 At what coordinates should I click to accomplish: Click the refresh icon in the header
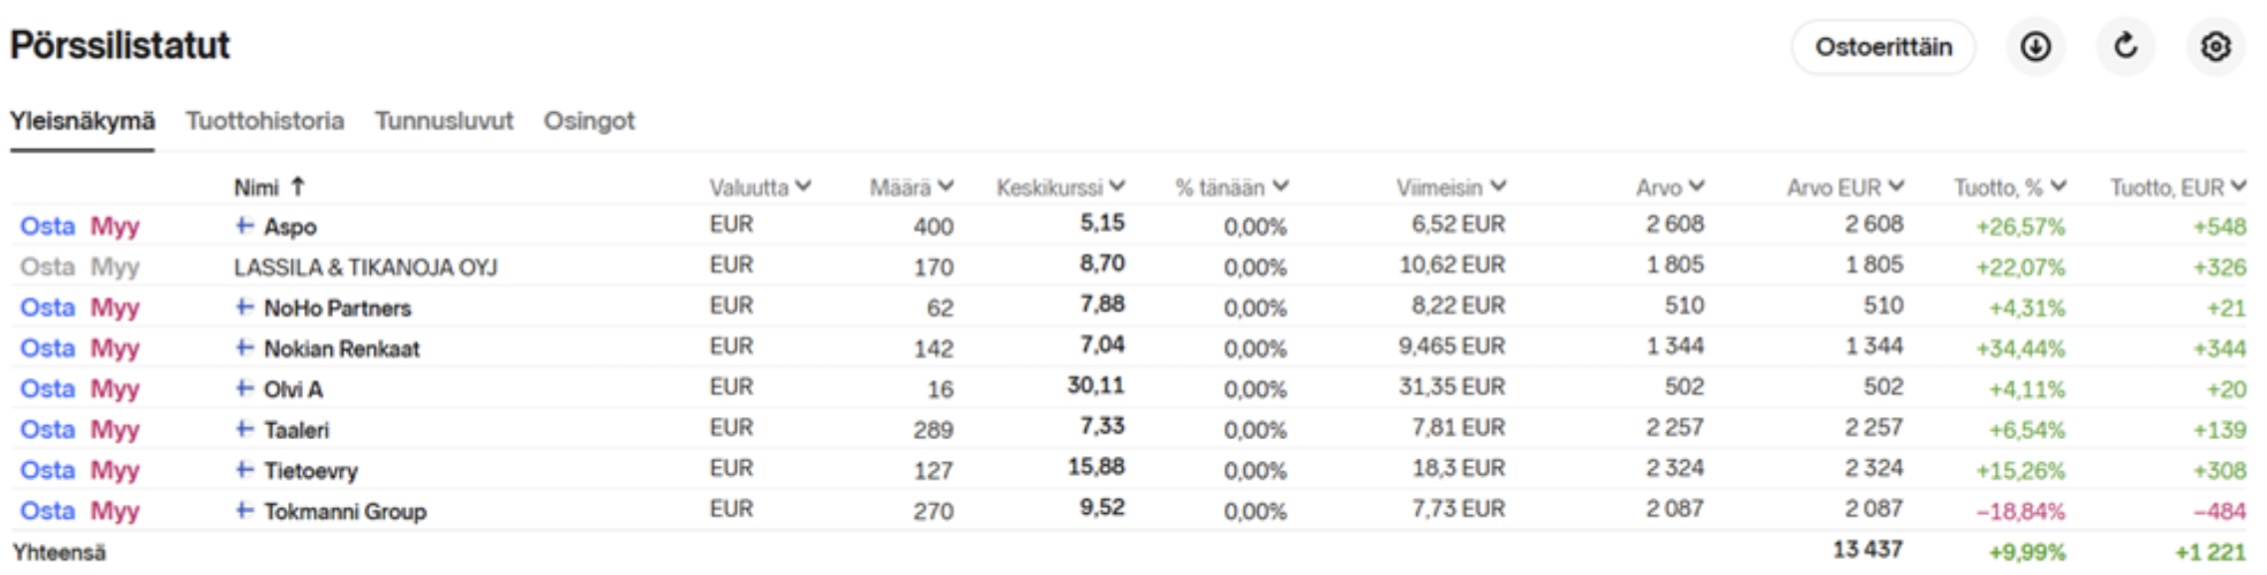(x=2125, y=47)
